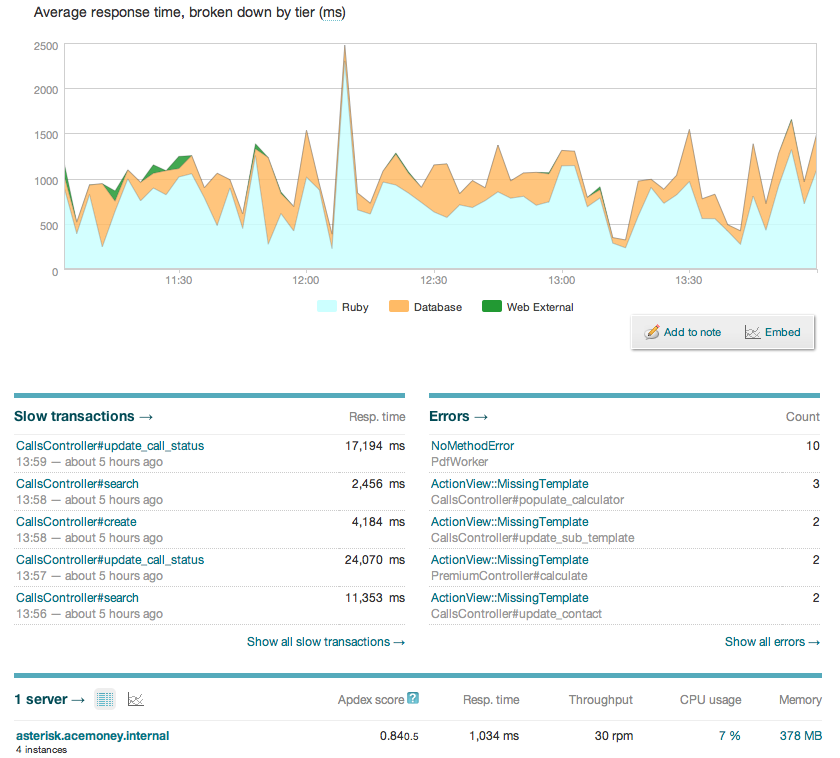The height and width of the screenshot is (758, 840).
Task: Click the Add to note pencil icon
Action: (653, 332)
